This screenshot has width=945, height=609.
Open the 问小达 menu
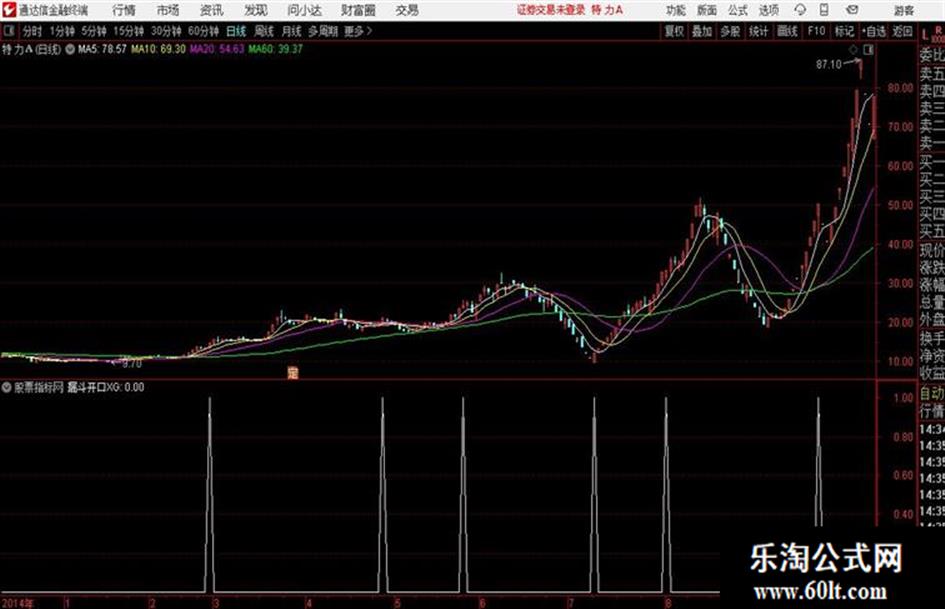pyautogui.click(x=305, y=10)
